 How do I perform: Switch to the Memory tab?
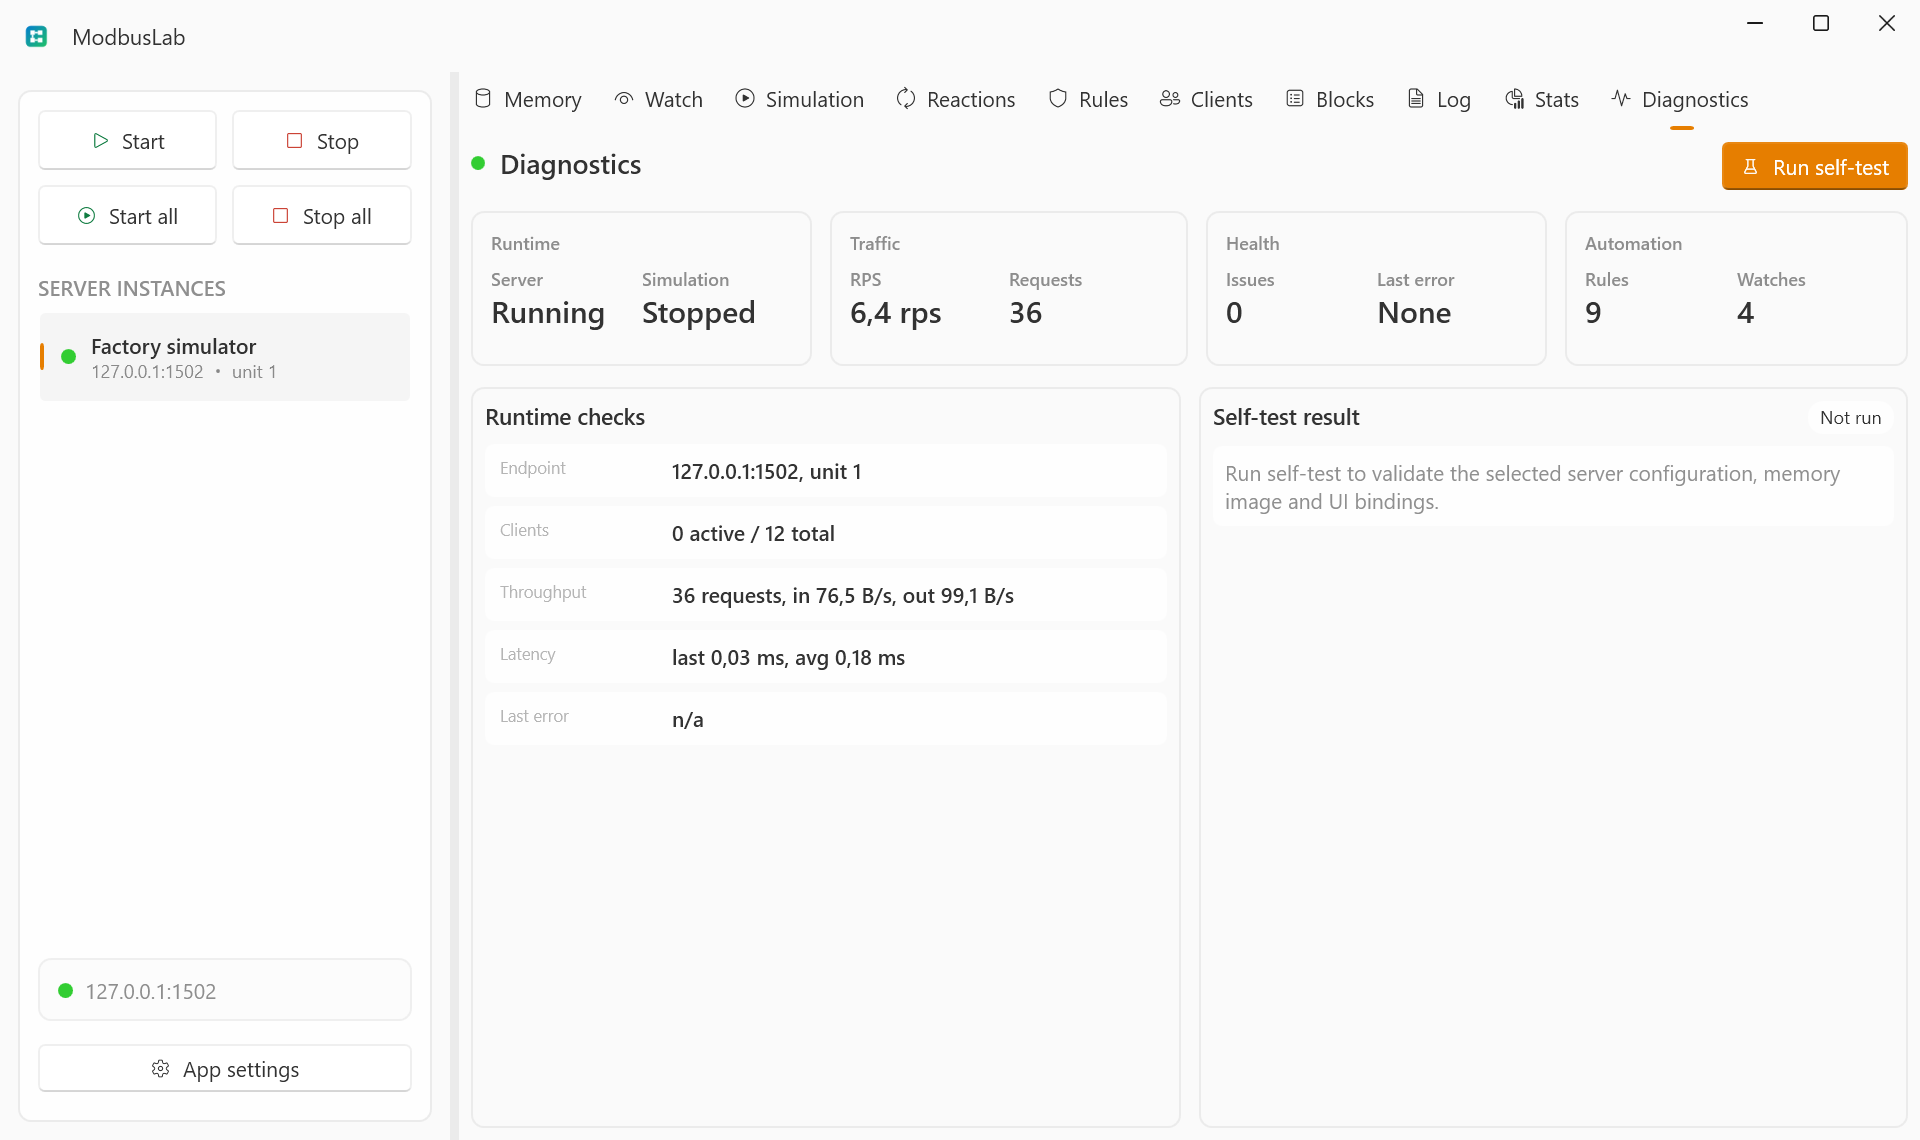pyautogui.click(x=528, y=99)
